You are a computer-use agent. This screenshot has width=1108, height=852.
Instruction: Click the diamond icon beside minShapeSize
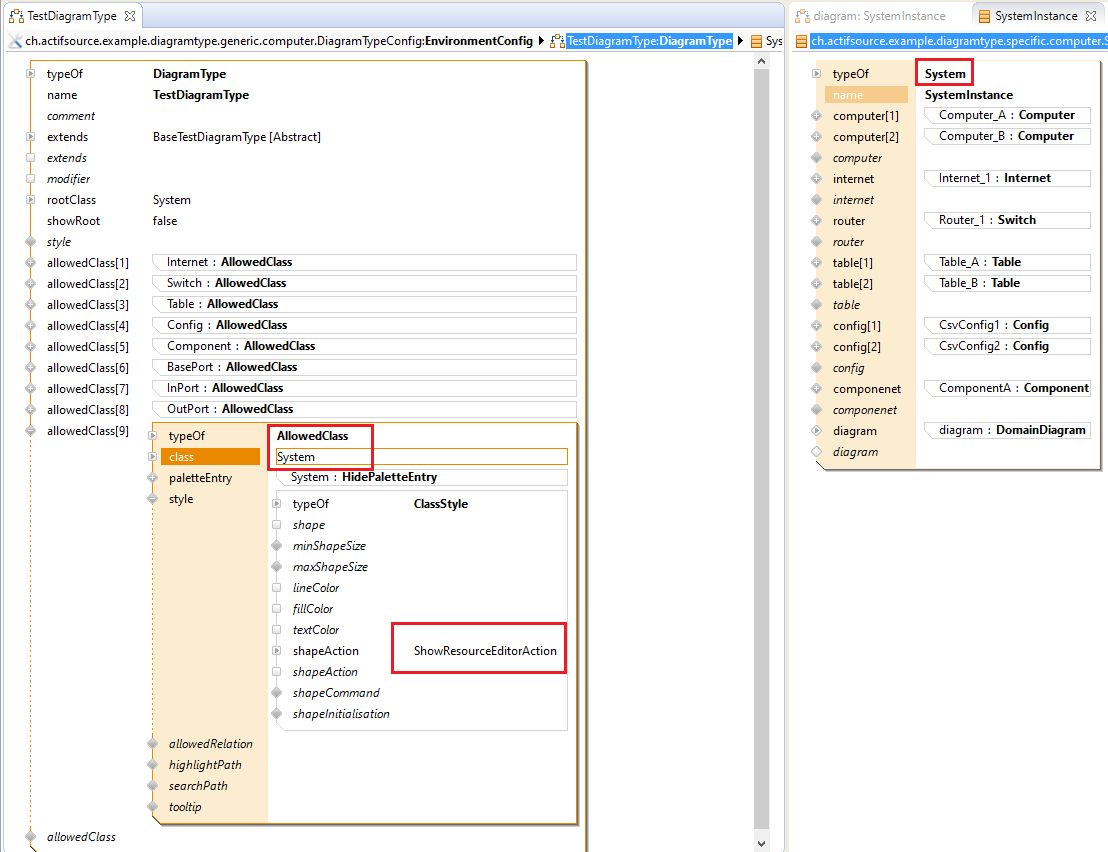(x=277, y=546)
